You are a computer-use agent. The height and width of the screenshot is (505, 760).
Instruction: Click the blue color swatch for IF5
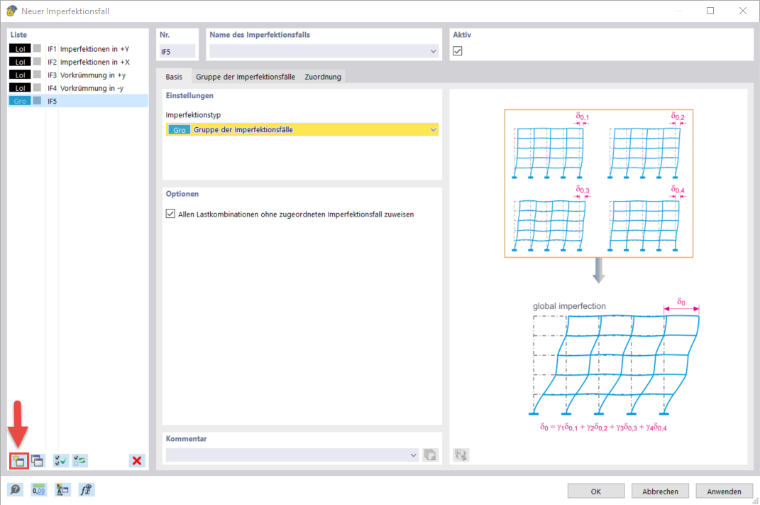click(x=37, y=101)
